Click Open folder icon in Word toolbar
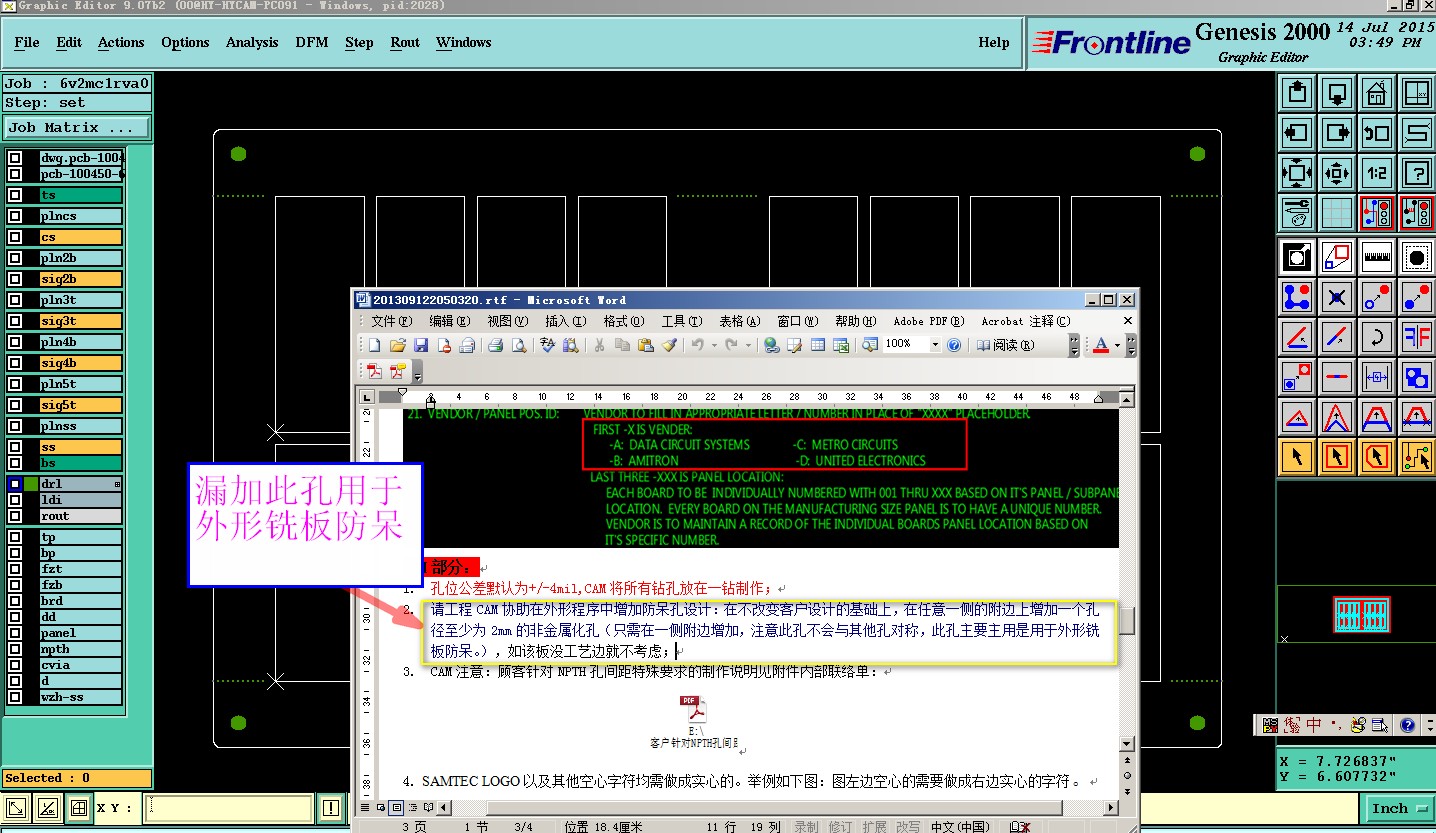The height and width of the screenshot is (833, 1436). pos(397,345)
